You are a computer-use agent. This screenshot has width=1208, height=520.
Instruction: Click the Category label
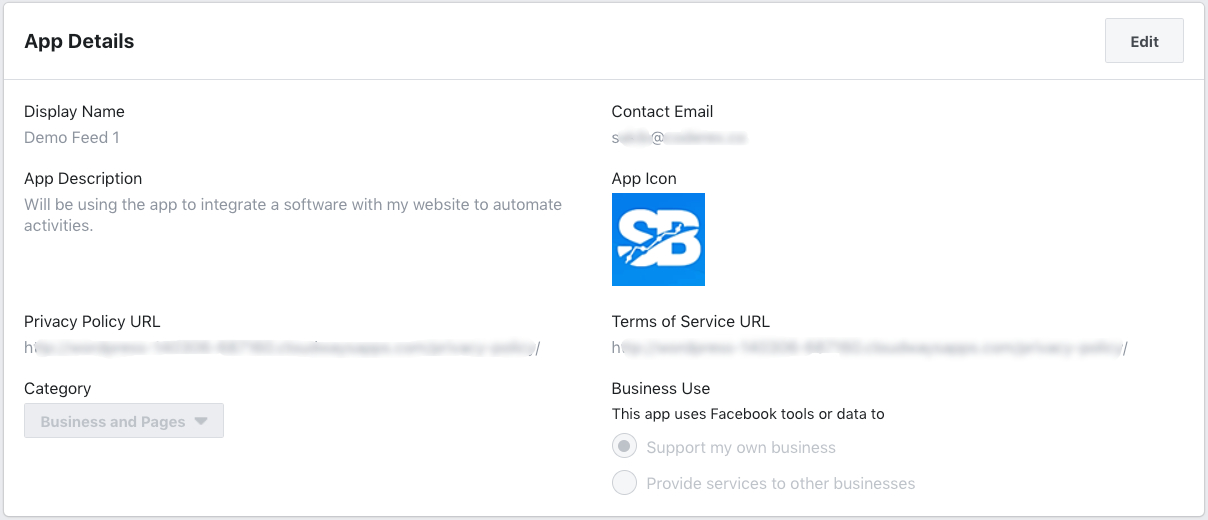(57, 388)
